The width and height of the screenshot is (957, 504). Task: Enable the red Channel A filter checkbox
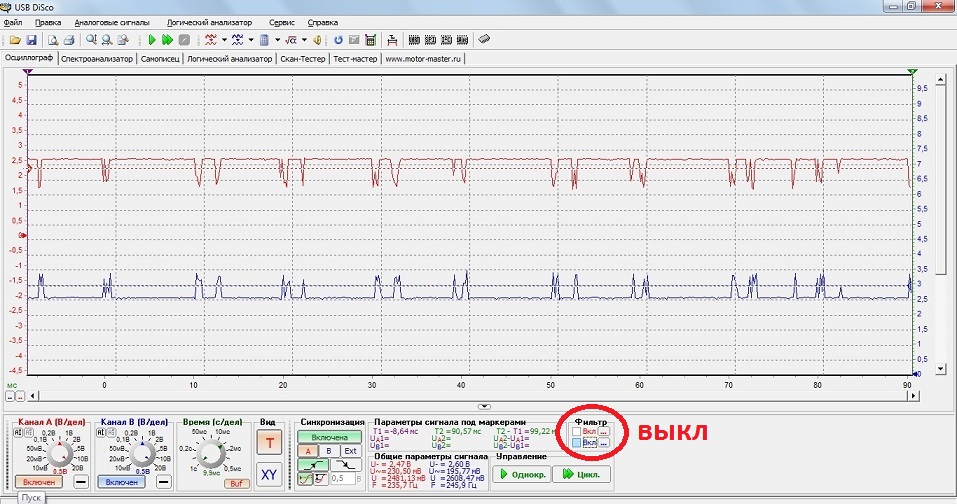577,431
